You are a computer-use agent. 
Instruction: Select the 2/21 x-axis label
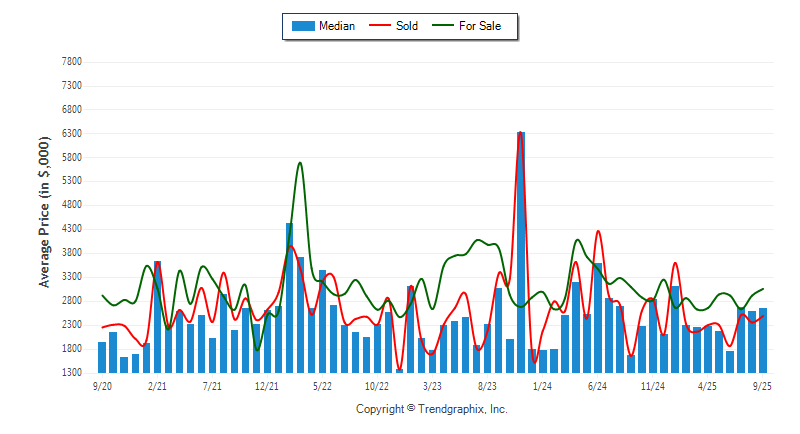157,385
